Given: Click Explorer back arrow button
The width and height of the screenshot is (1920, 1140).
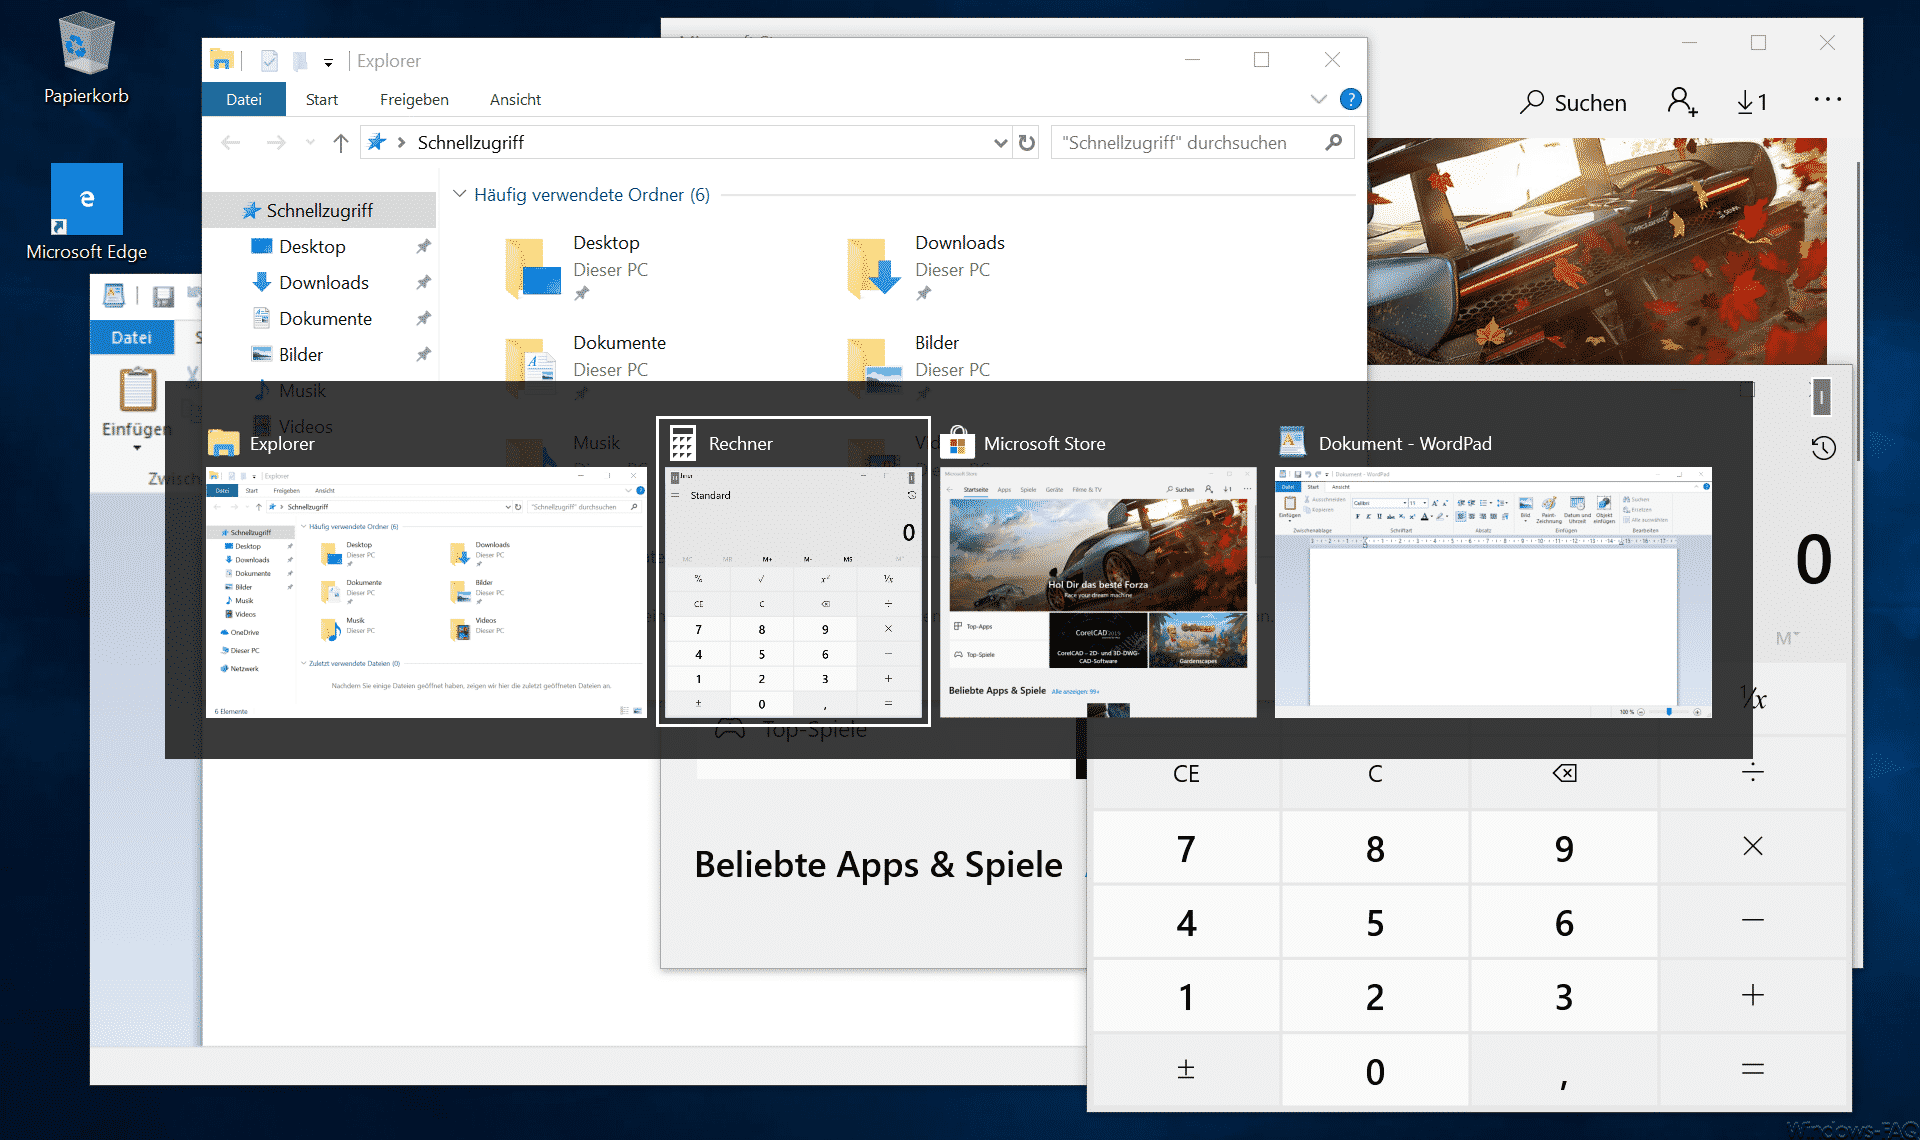Looking at the screenshot, I should [x=230, y=143].
